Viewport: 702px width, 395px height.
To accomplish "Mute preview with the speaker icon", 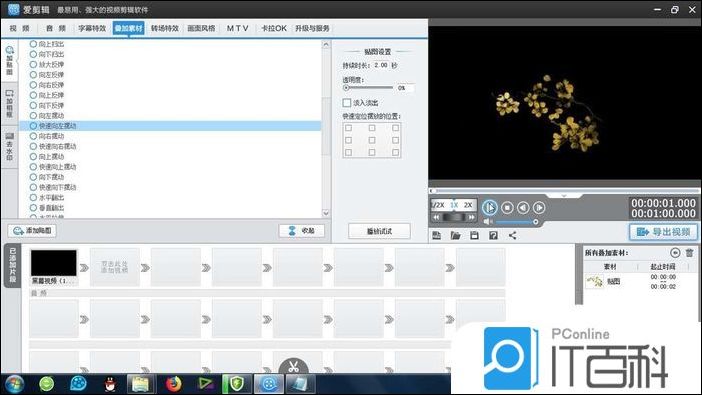I will (488, 222).
